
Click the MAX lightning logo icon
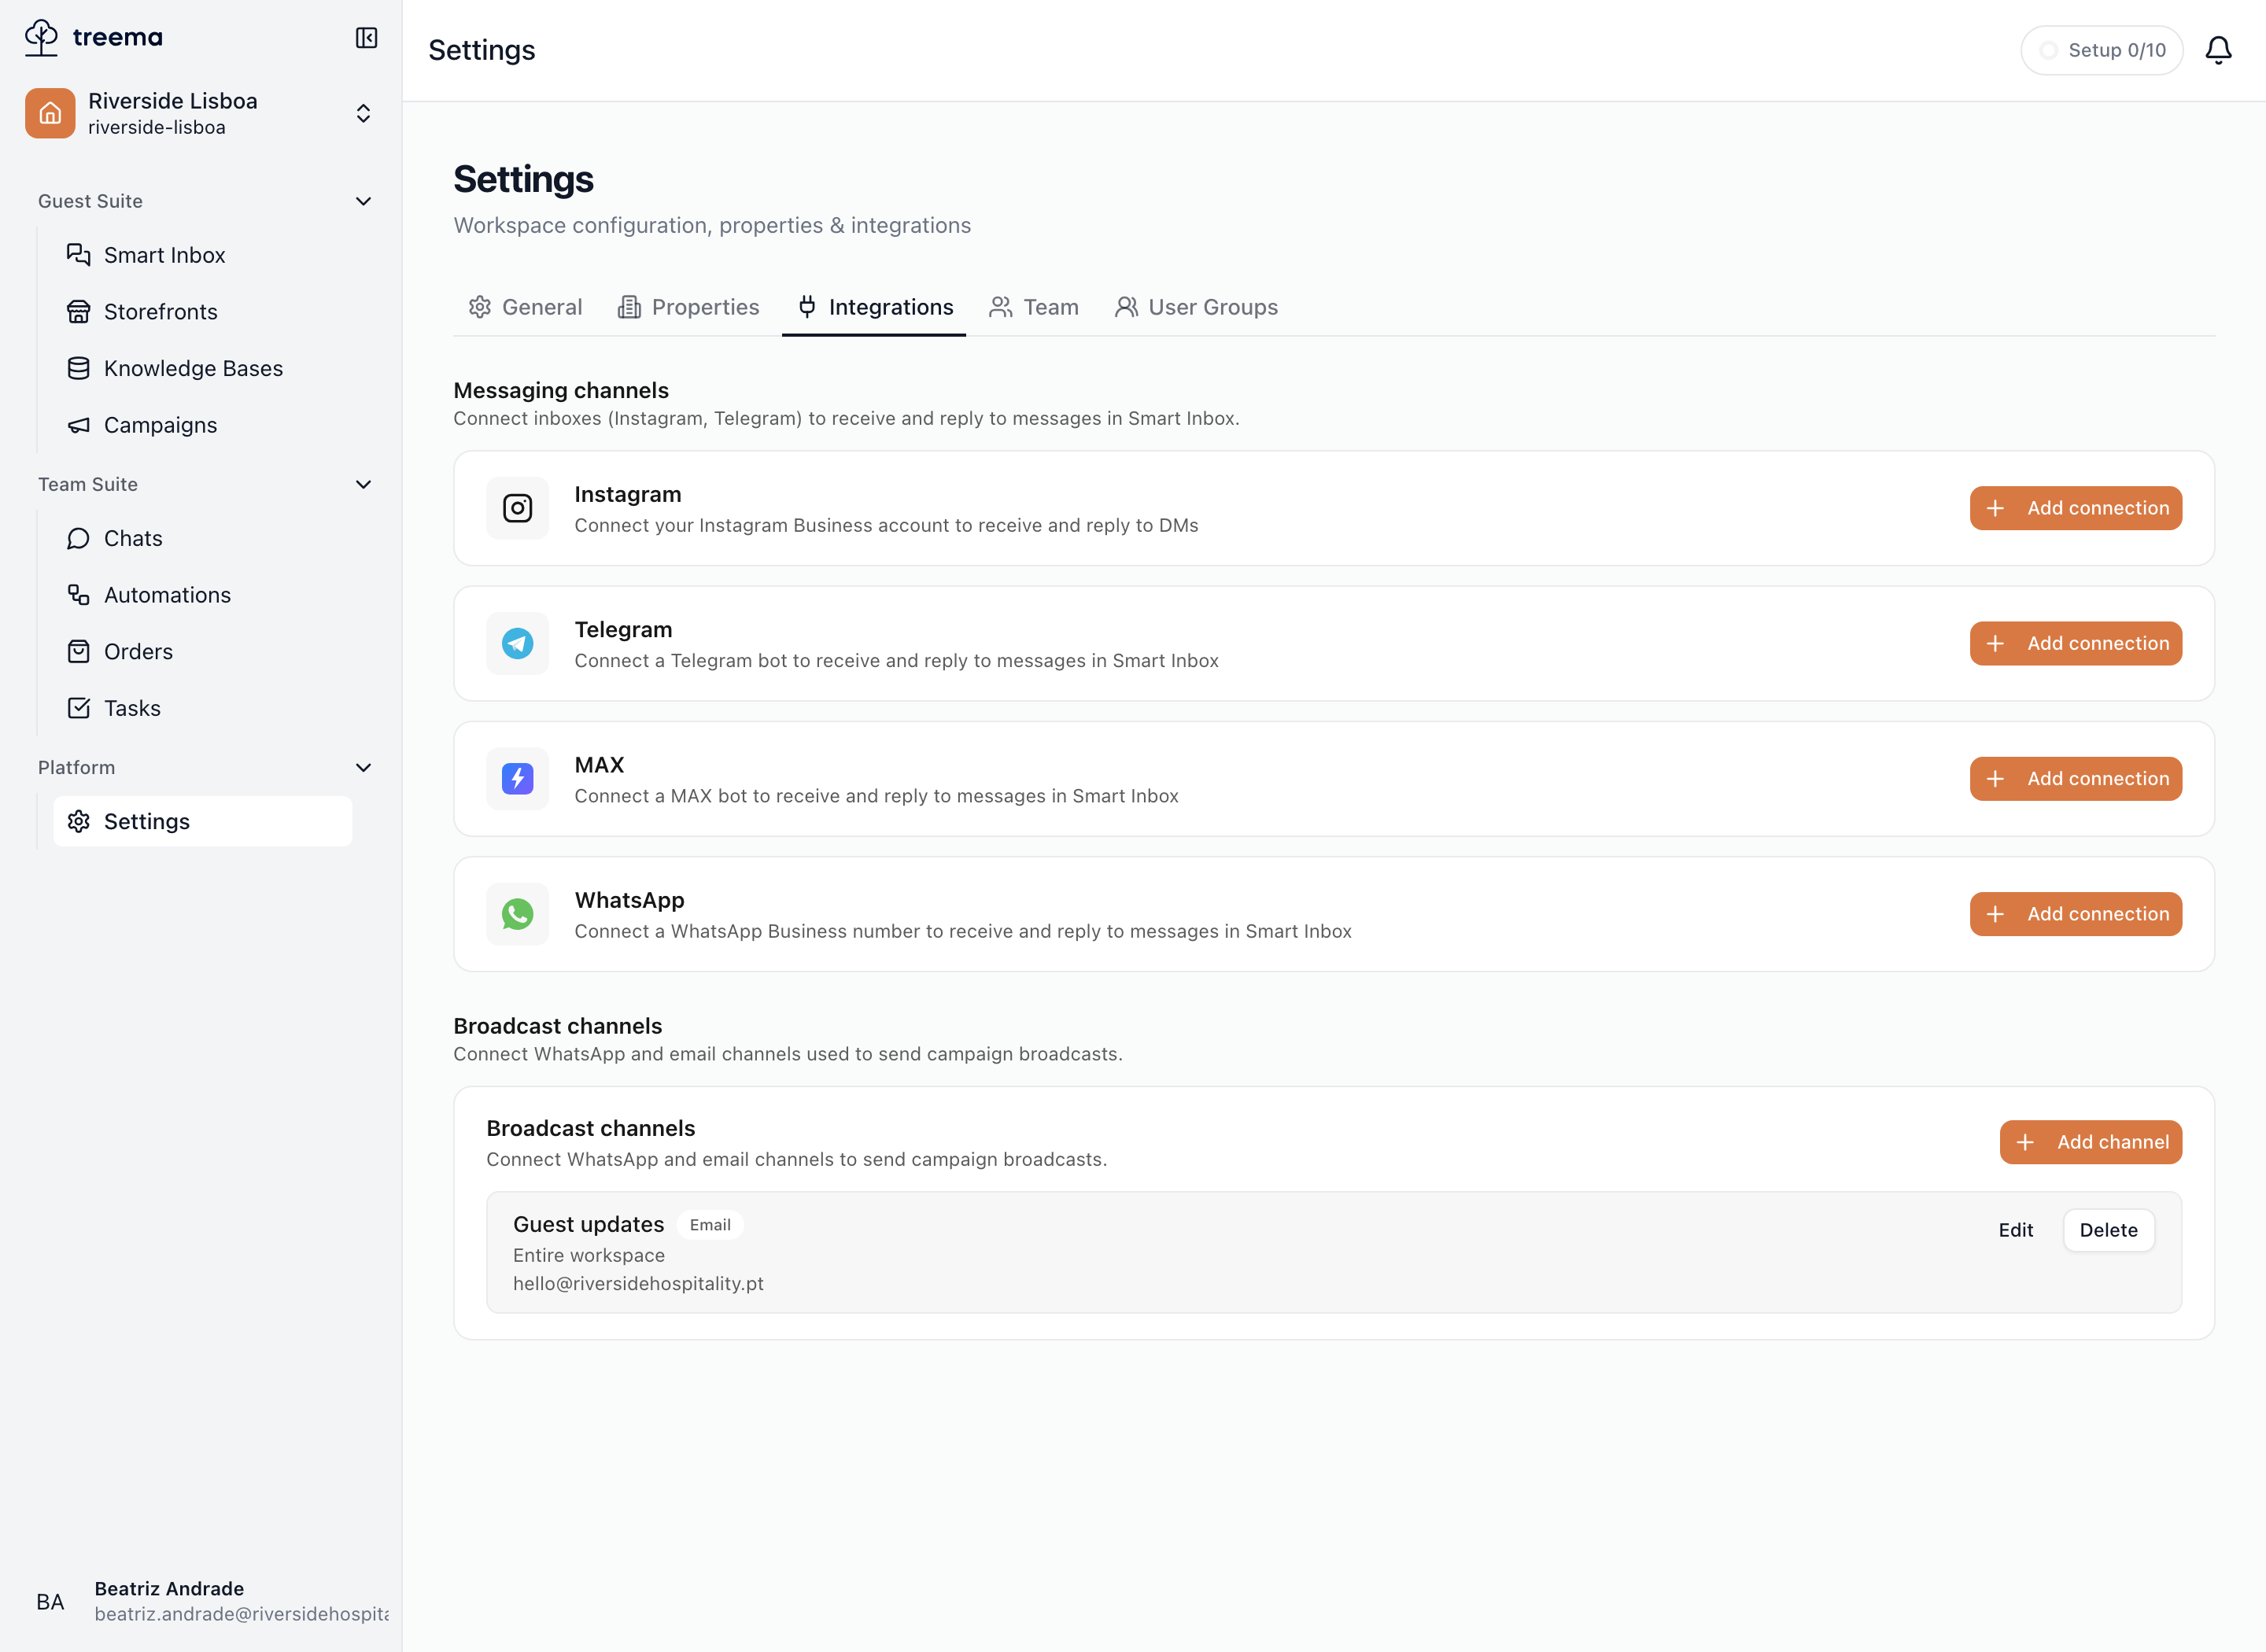pos(517,778)
